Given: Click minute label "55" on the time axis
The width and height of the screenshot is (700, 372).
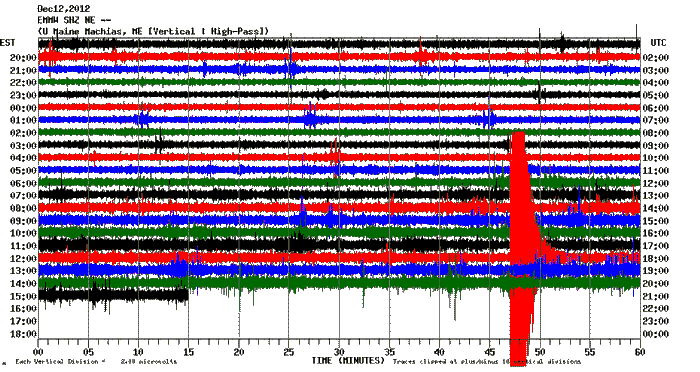Looking at the screenshot, I should (x=590, y=352).
